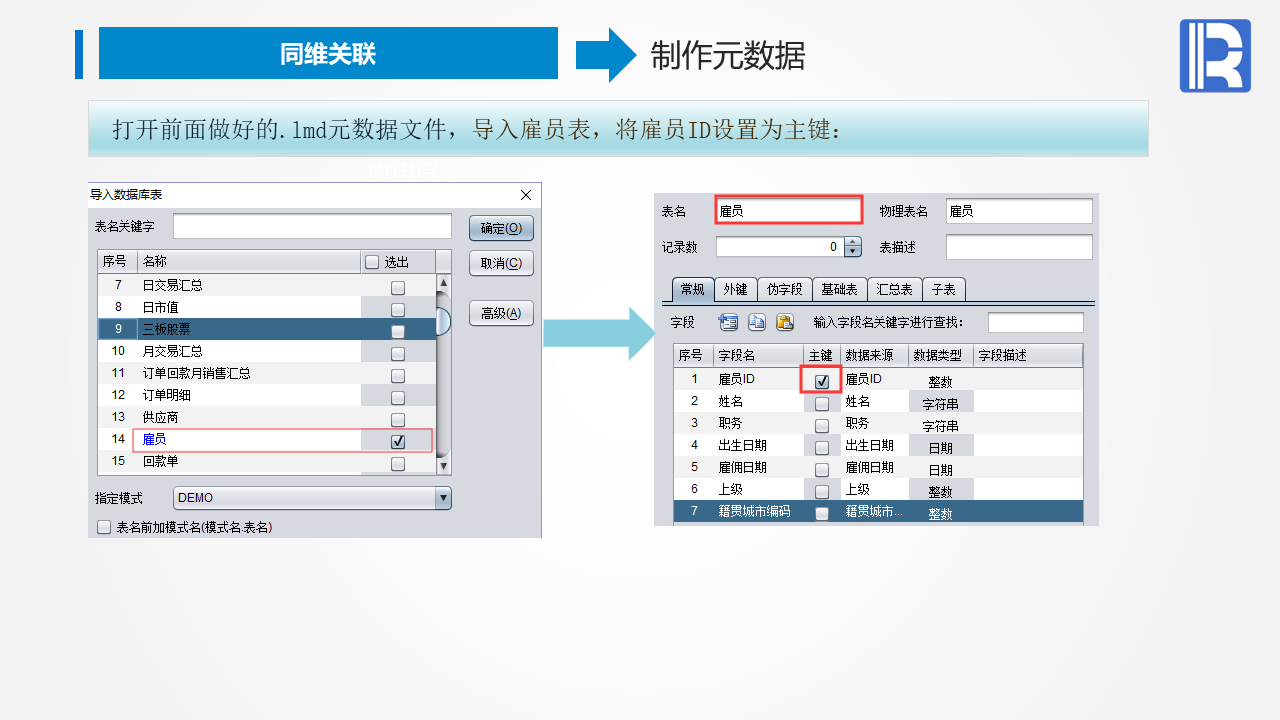The image size is (1280, 720).
Task: Check the 主键 box for 籍贯城市编码
Action: [822, 513]
